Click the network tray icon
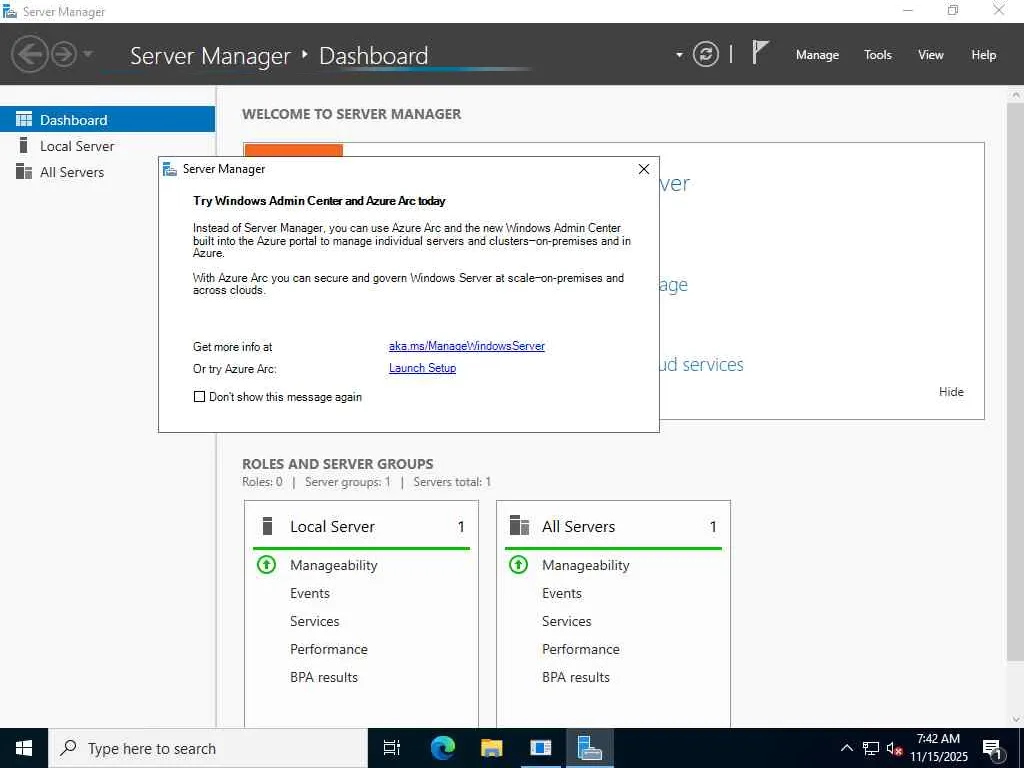Screen dimensions: 1024x768 pos(871,748)
